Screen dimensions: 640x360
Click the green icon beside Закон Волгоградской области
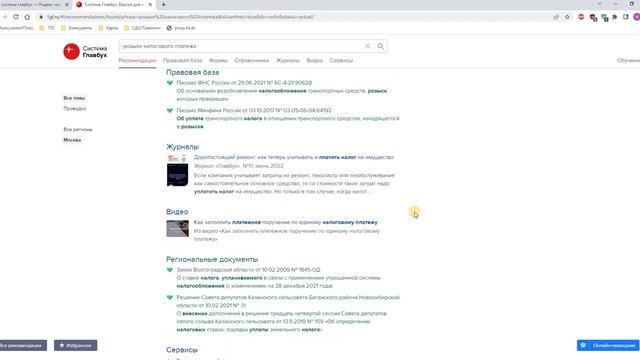(x=170, y=270)
